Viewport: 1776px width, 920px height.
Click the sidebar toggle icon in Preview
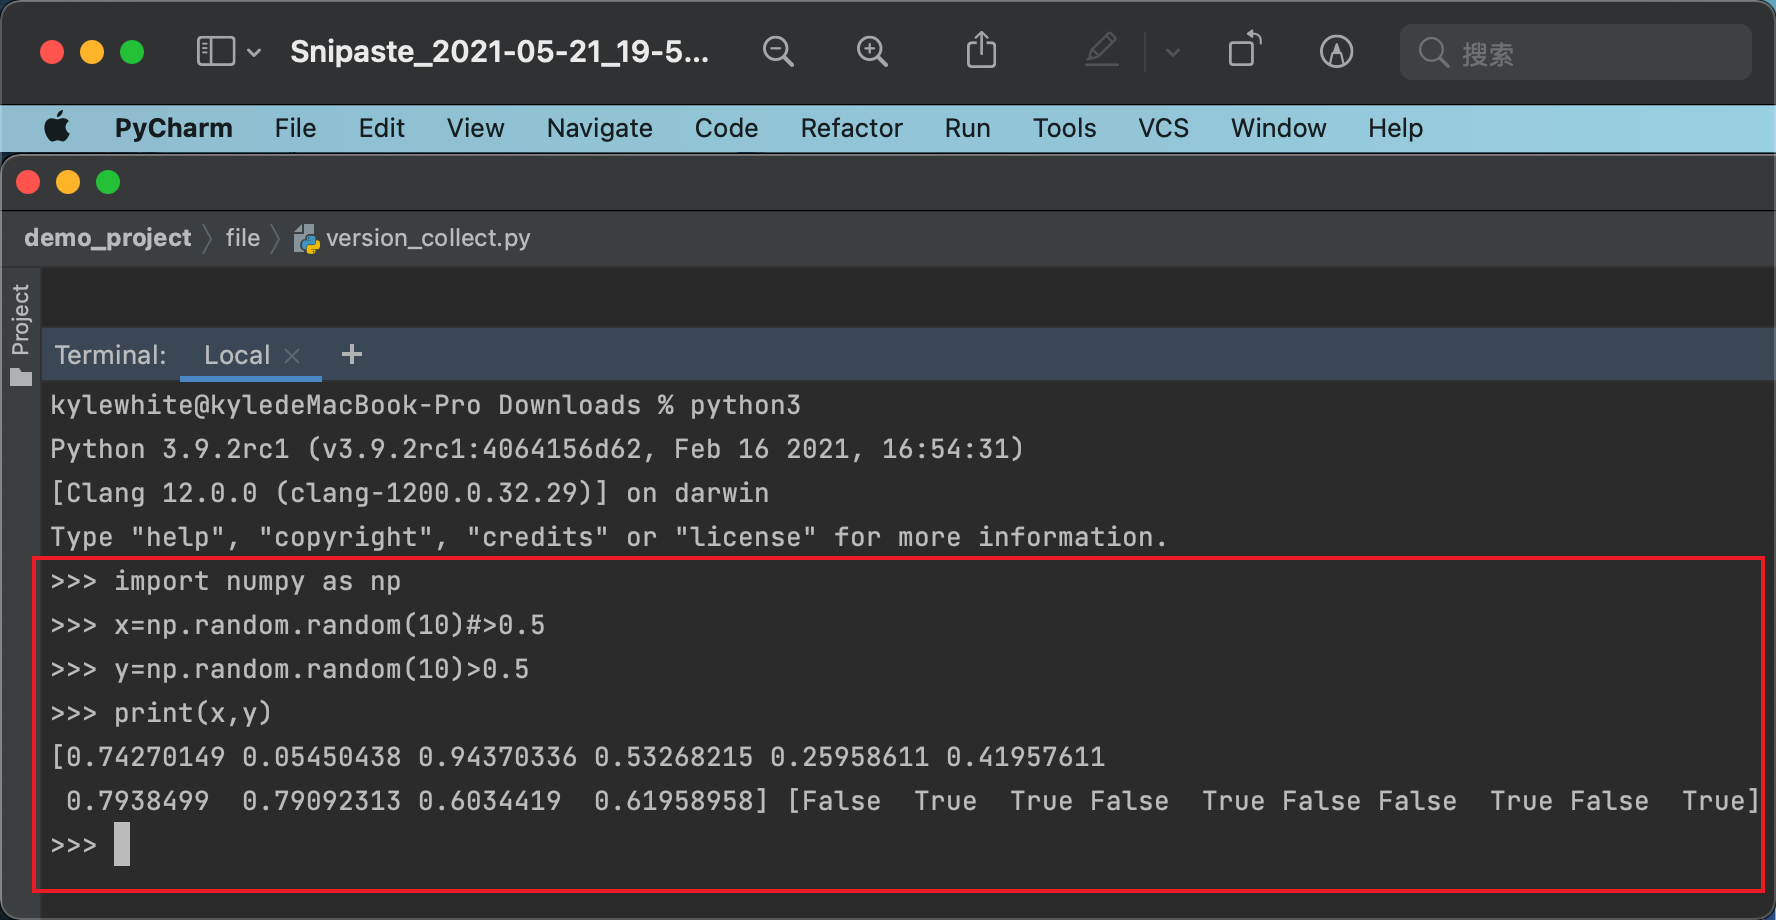pyautogui.click(x=215, y=51)
